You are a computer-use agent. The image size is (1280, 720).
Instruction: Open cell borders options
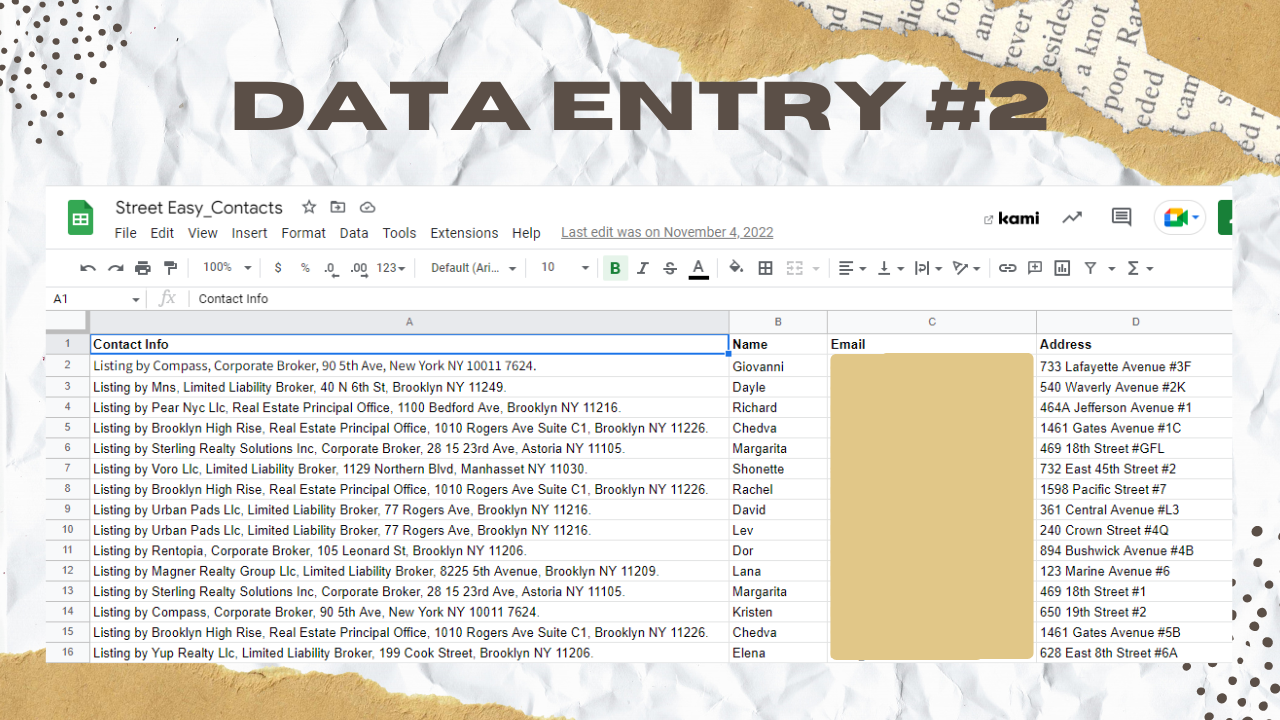tap(766, 268)
